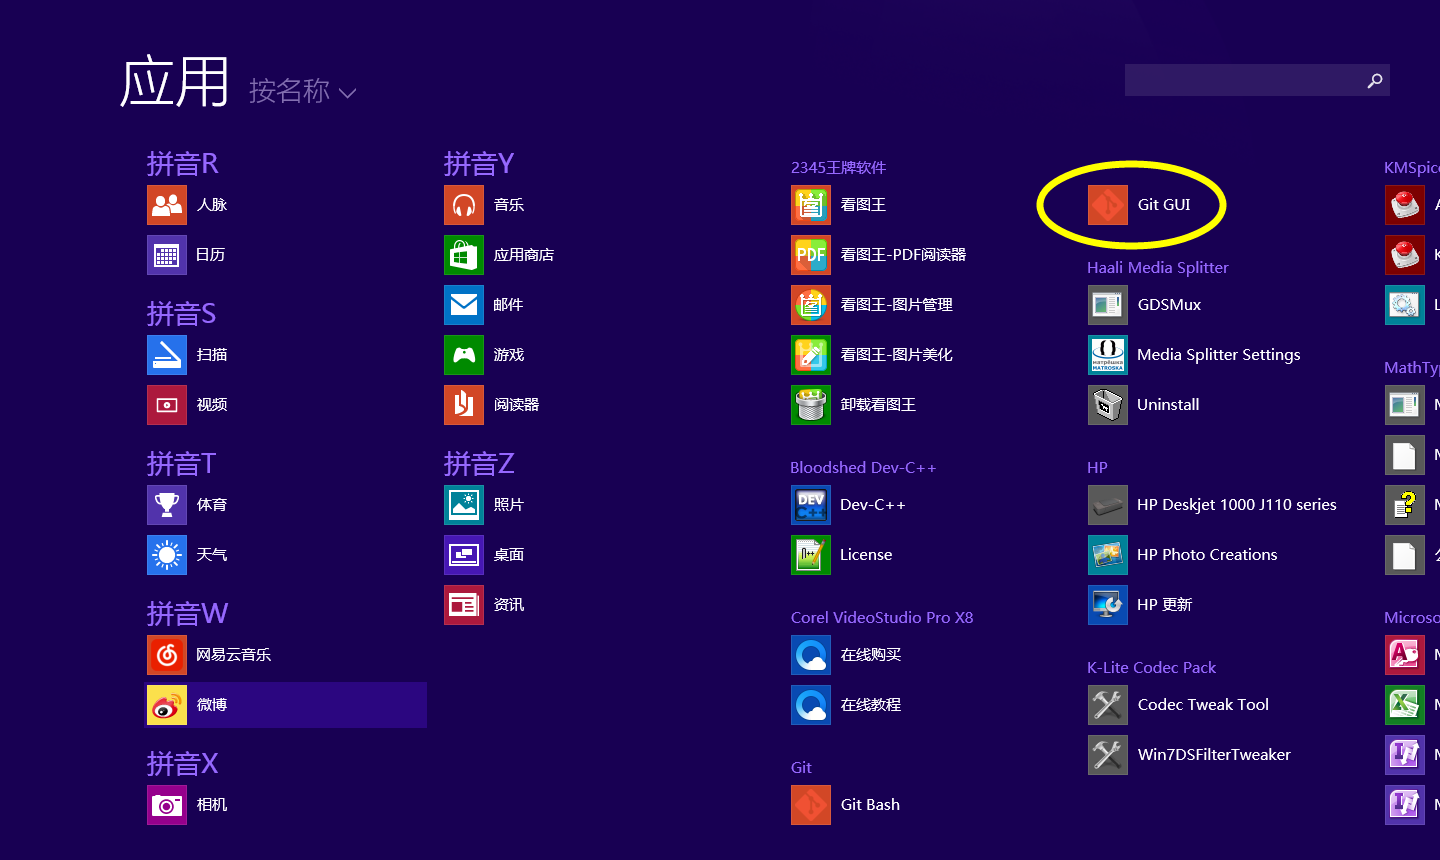Image resolution: width=1440 pixels, height=860 pixels.
Task: Open the 游戏 gamepad icon
Action: click(x=464, y=355)
